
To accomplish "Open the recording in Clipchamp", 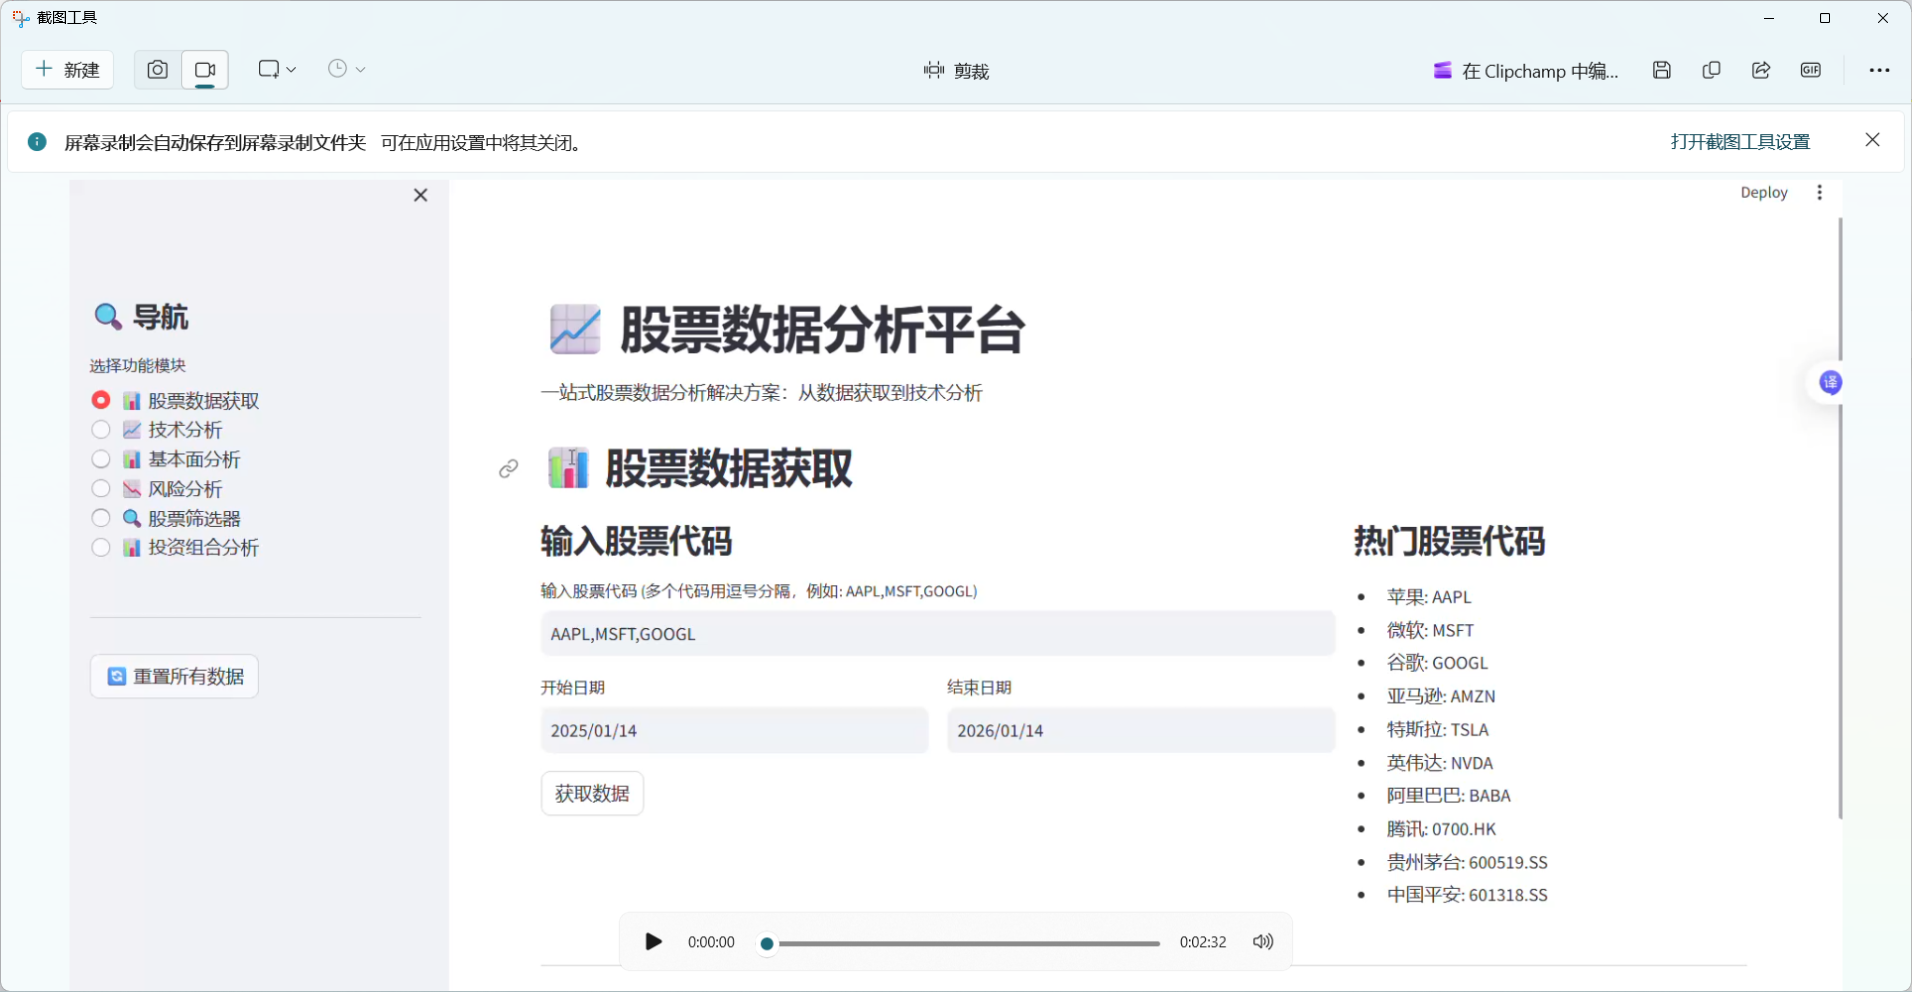I will pyautogui.click(x=1525, y=70).
